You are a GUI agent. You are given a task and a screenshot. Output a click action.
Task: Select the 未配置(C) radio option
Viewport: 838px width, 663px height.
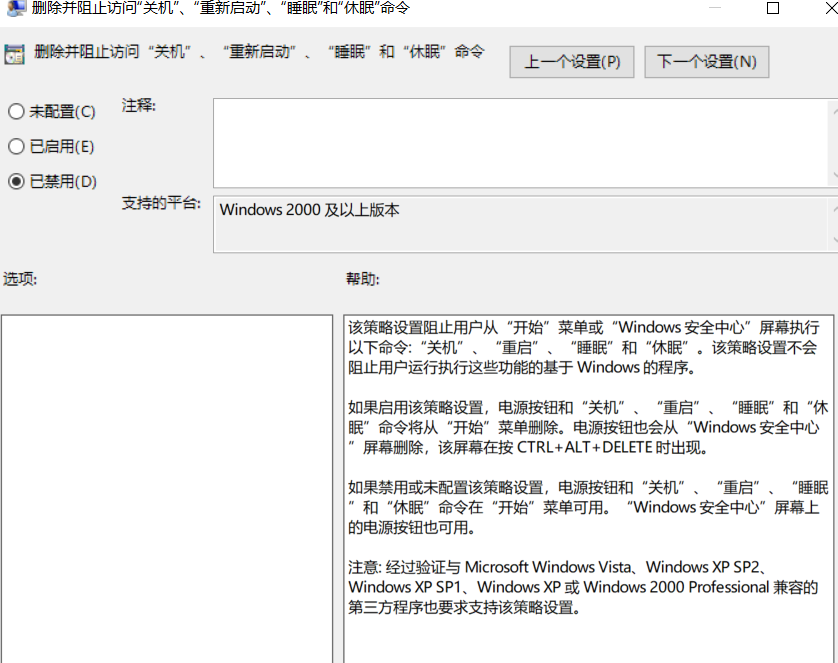(x=16, y=112)
